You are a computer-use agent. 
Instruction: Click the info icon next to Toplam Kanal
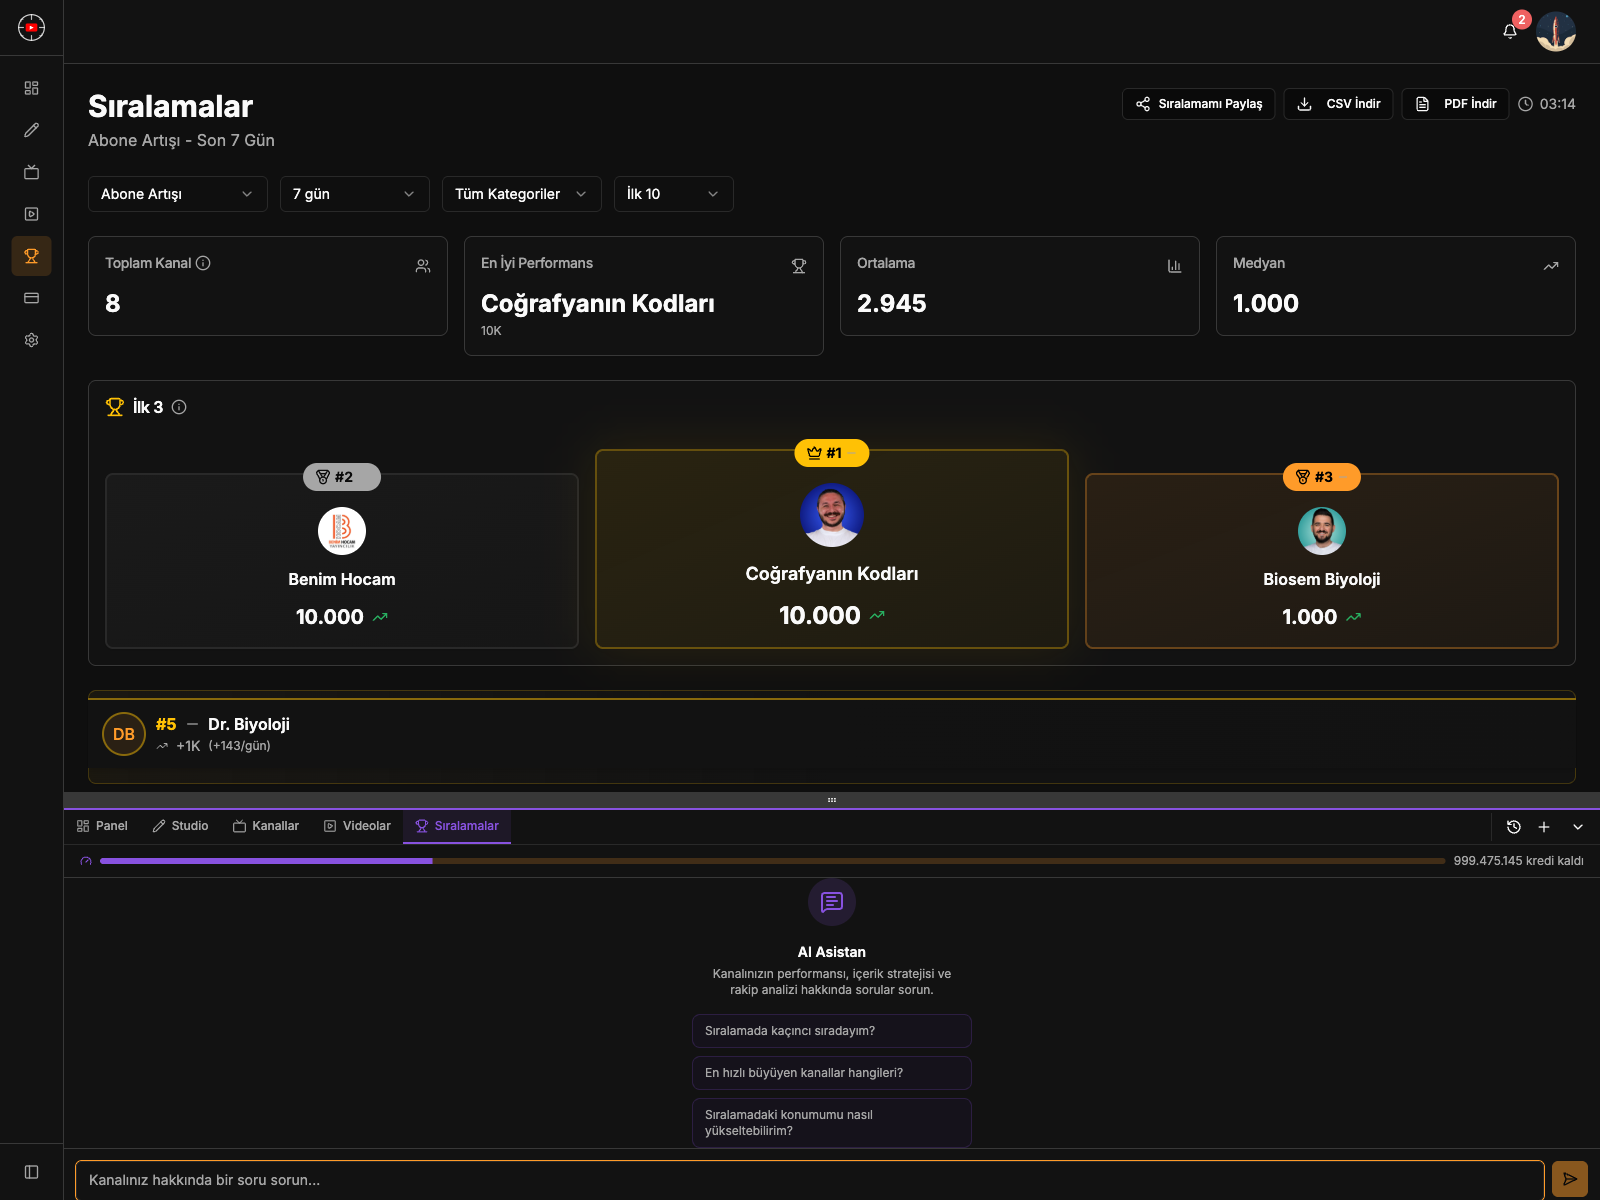203,263
